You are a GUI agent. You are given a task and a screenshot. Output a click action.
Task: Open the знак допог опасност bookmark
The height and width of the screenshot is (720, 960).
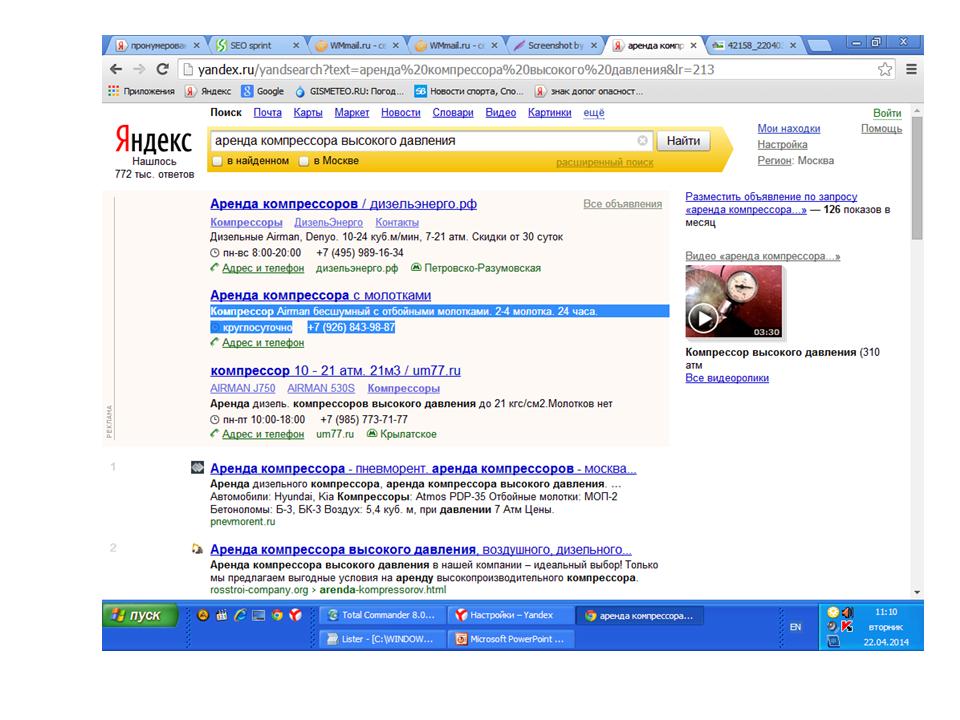click(x=589, y=91)
